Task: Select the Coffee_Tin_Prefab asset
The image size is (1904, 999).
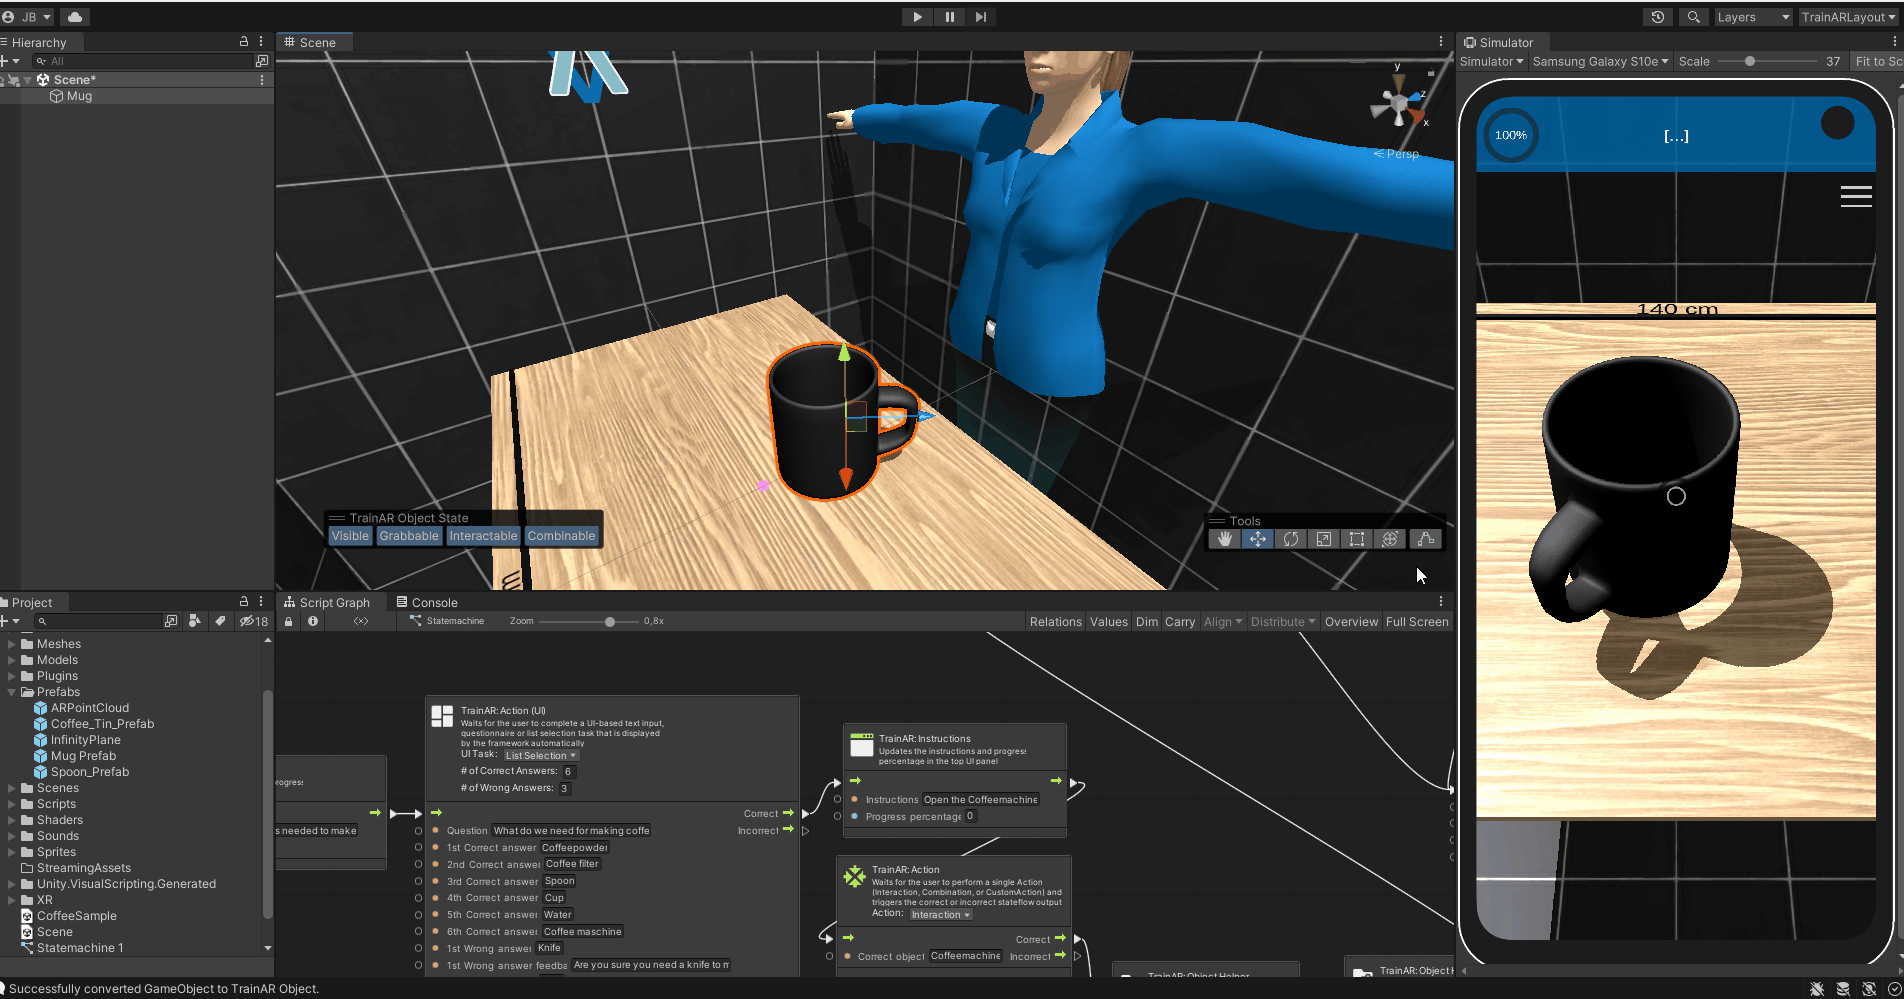Action: click(x=102, y=724)
